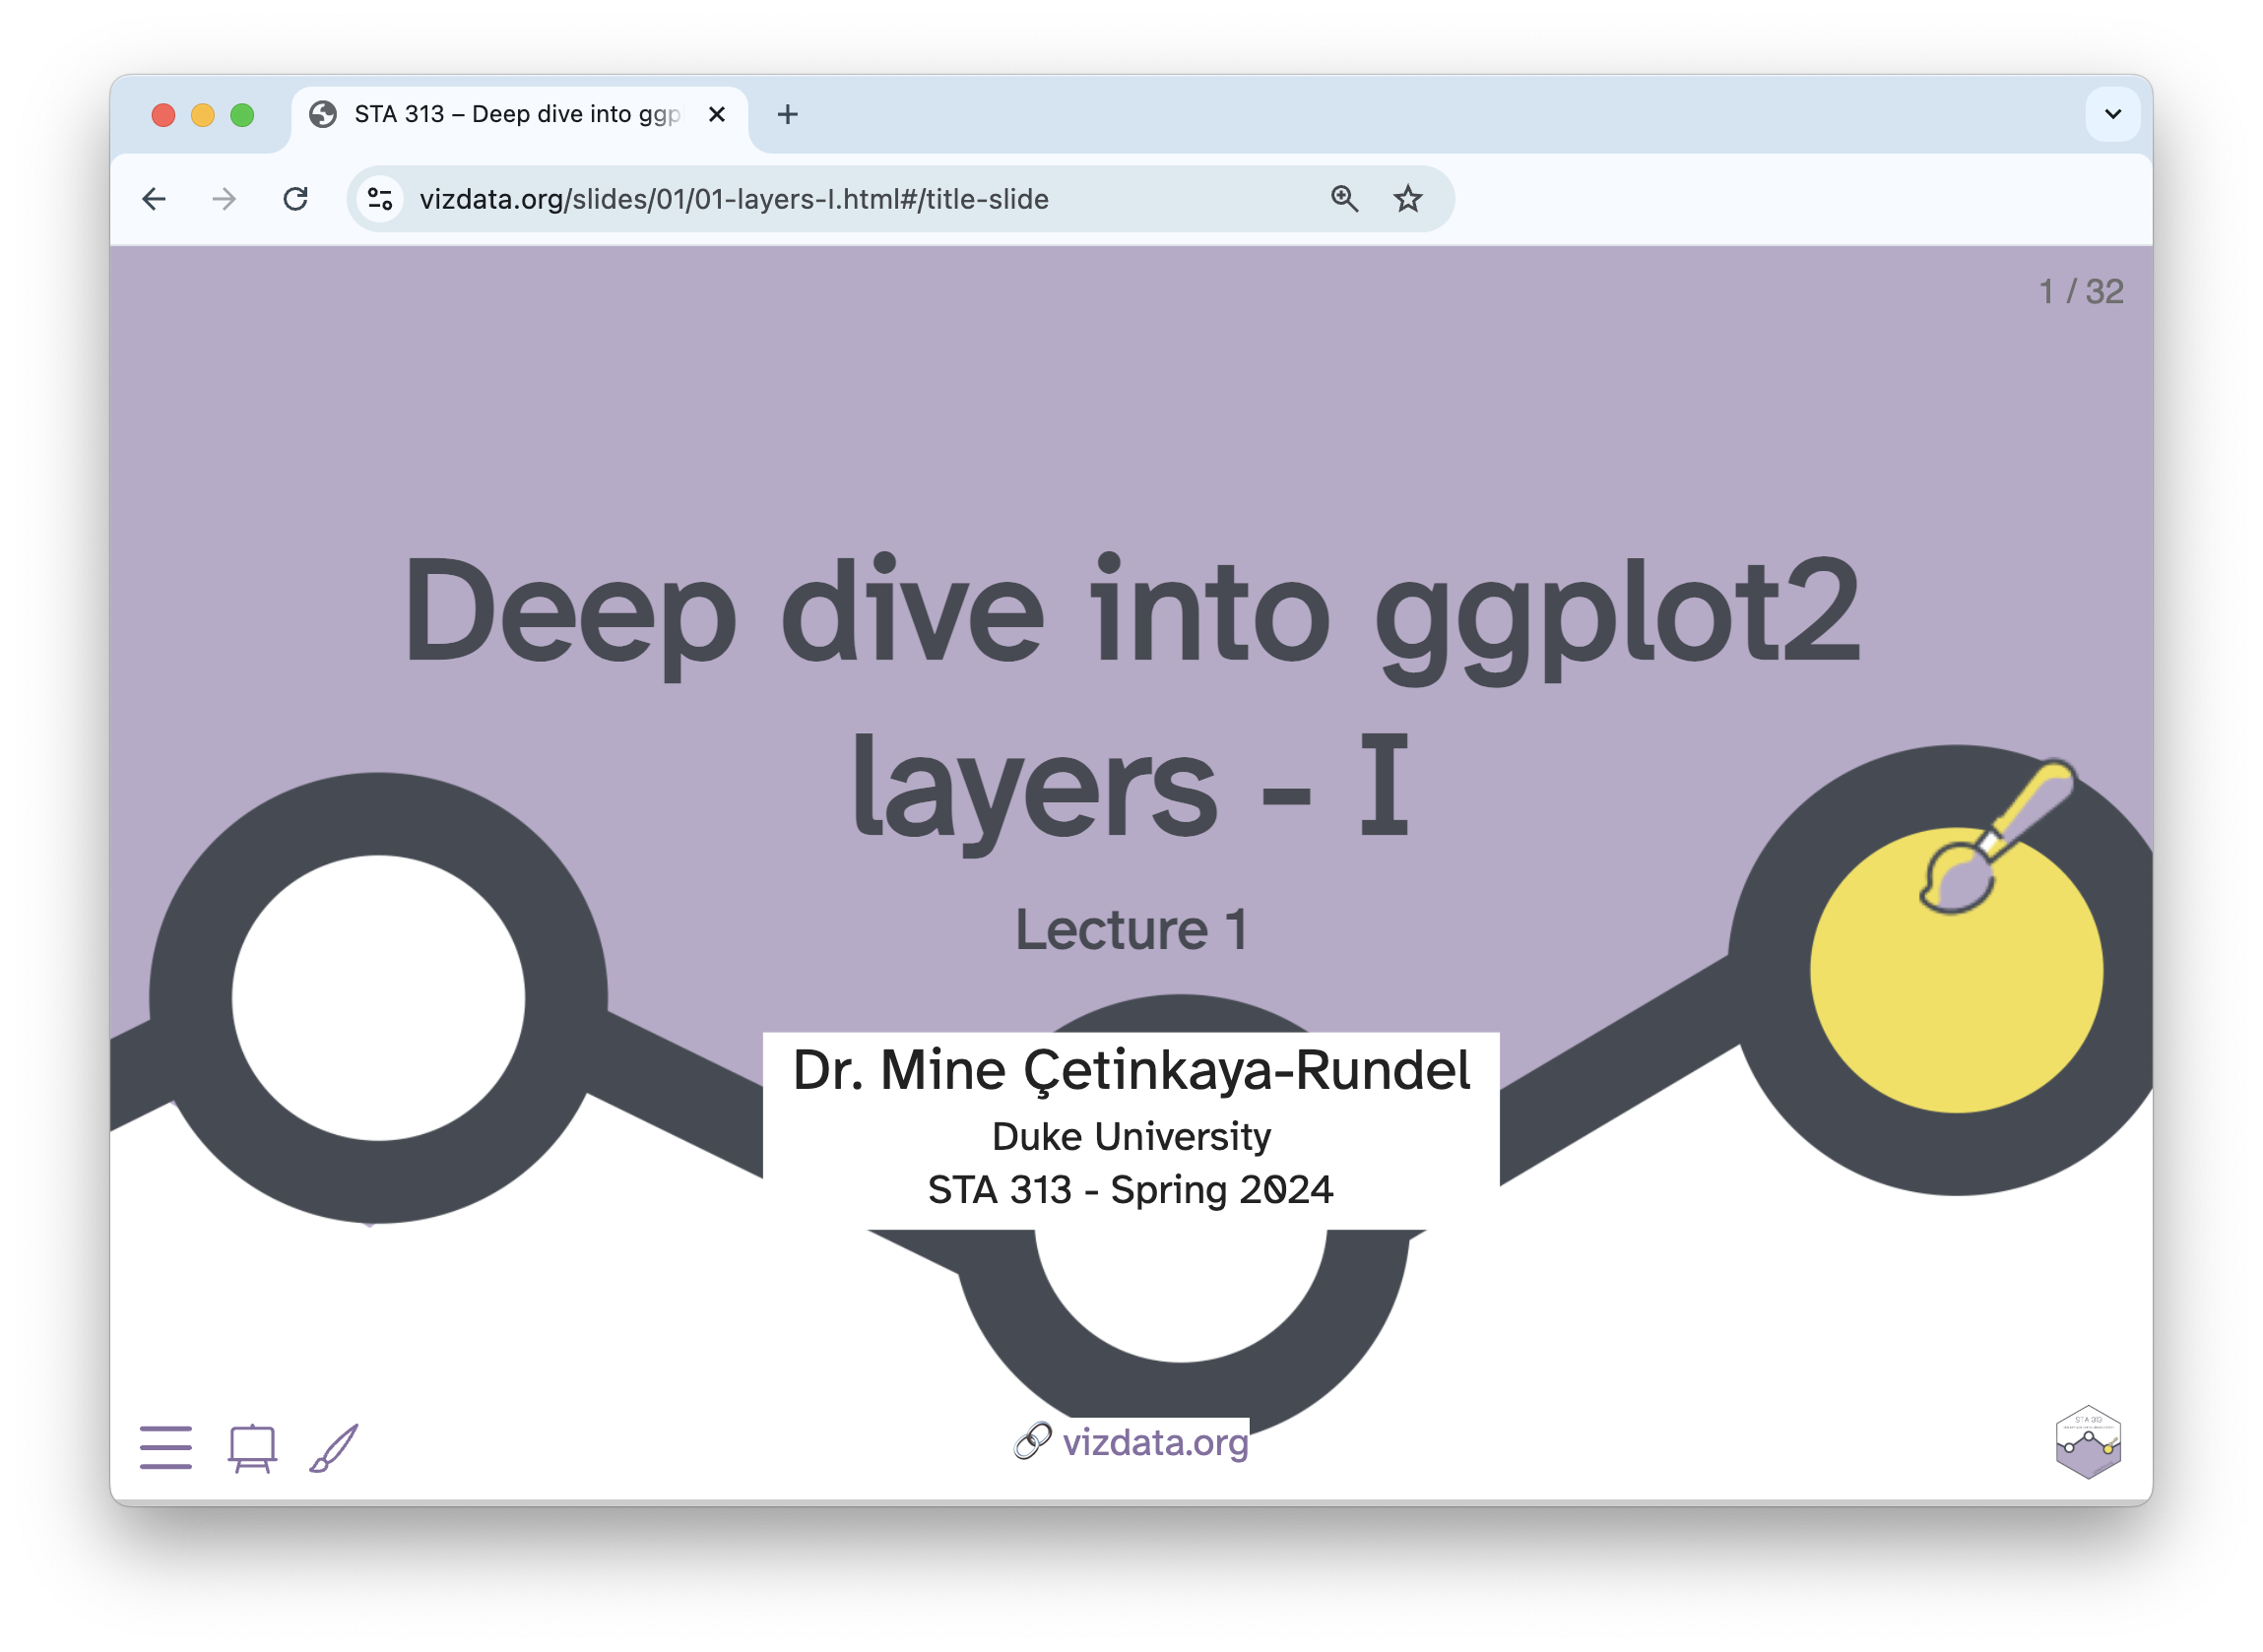Reload the current page
2263x1652 pixels.
[x=295, y=199]
